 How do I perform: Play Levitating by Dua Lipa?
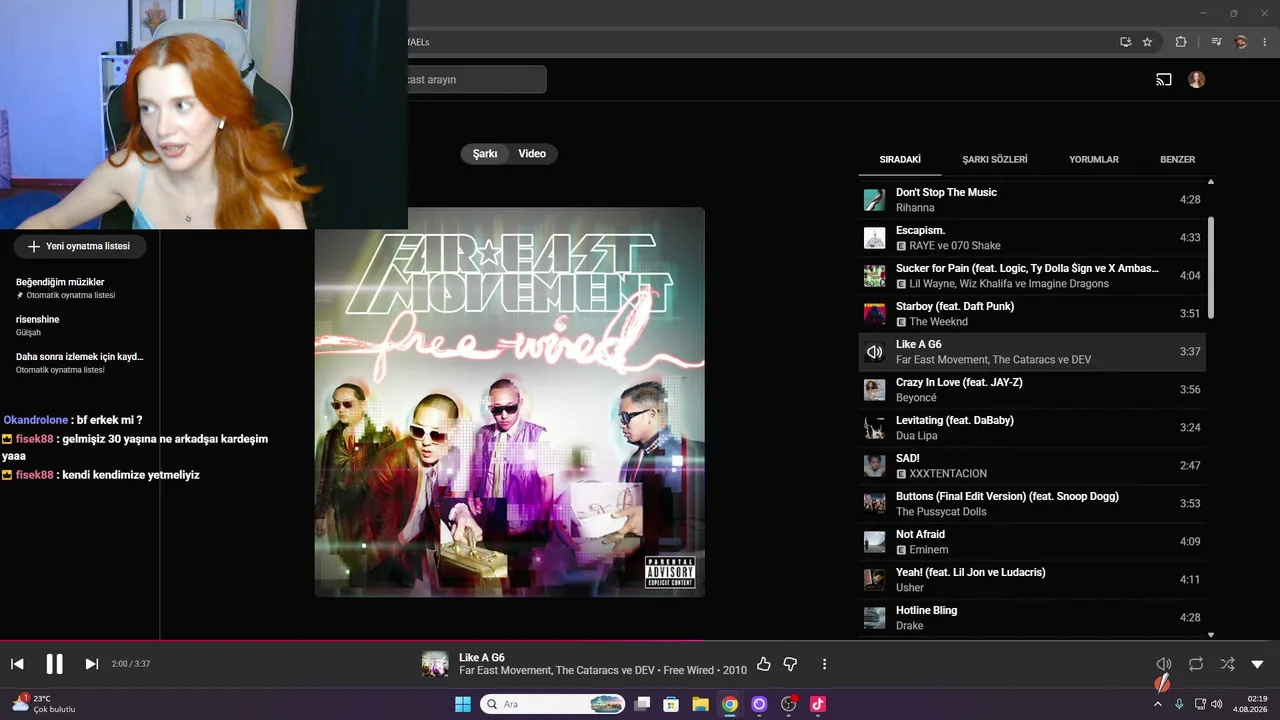coord(1032,428)
